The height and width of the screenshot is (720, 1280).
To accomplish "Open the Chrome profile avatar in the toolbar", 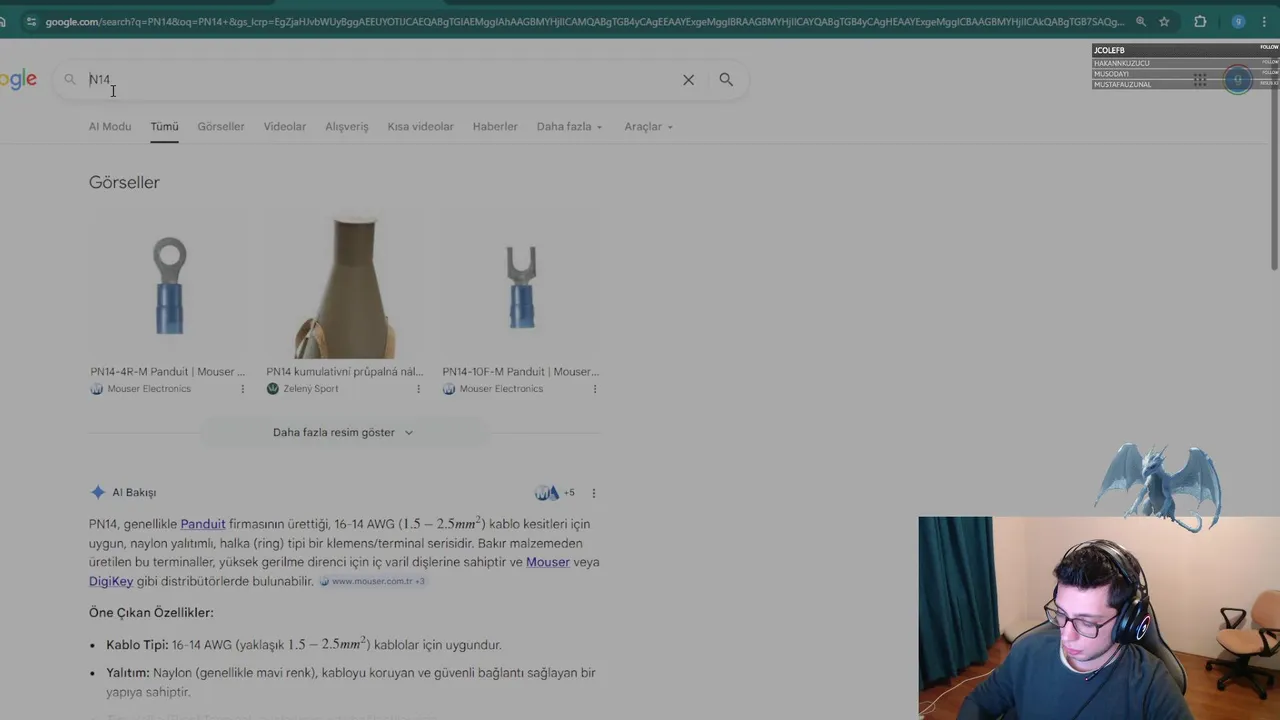I will tap(1238, 21).
